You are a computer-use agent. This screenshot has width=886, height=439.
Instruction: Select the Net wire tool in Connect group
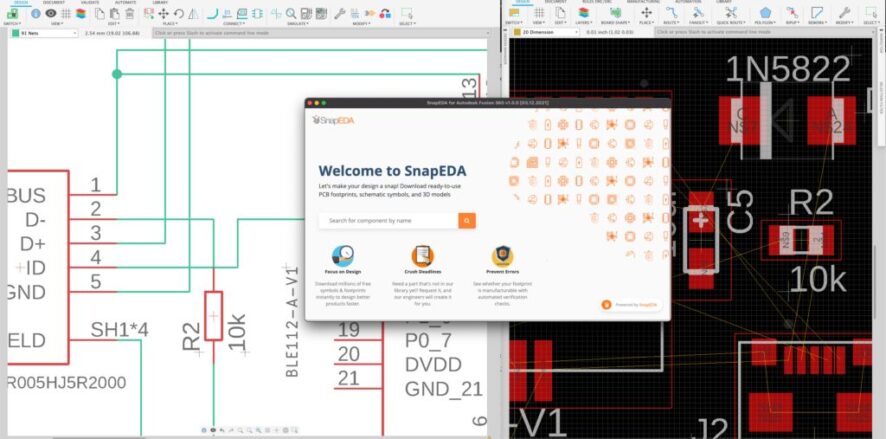pyautogui.click(x=212, y=13)
